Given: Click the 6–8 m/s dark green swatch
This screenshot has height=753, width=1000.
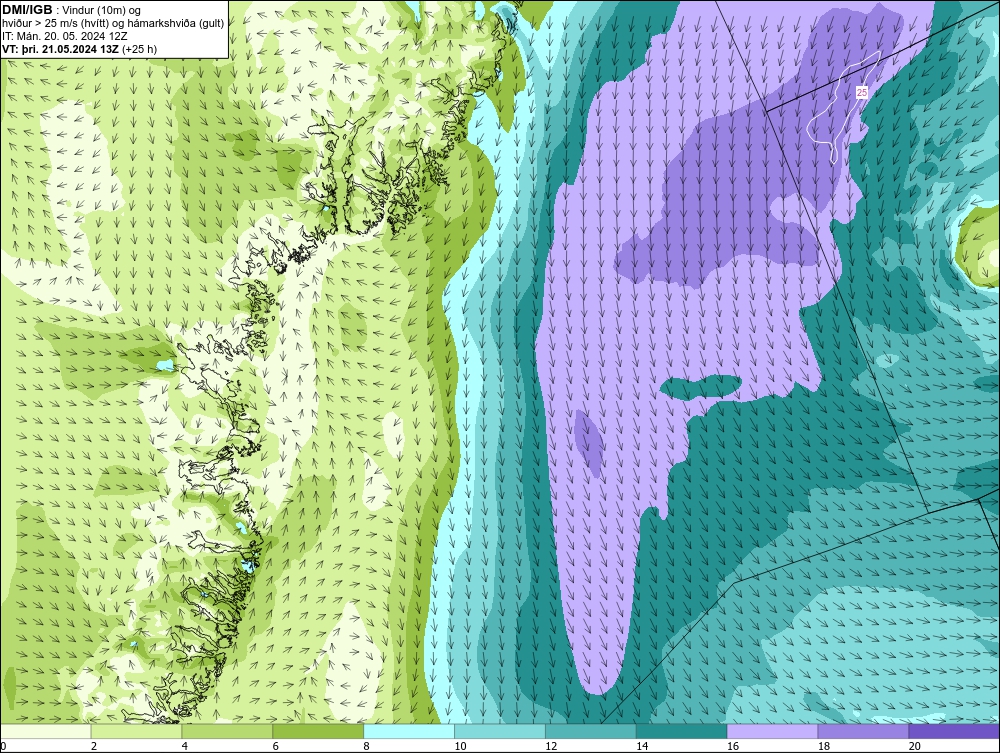Looking at the screenshot, I should tap(318, 731).
